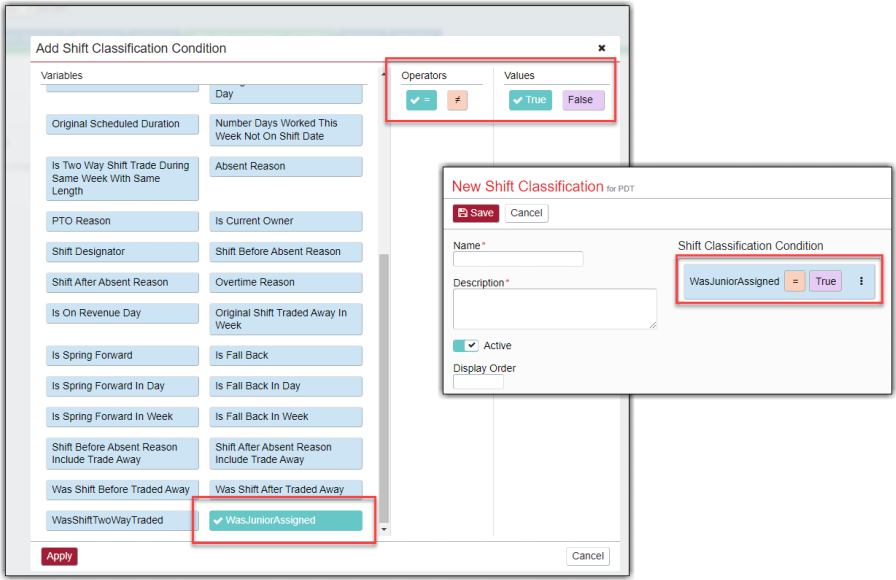Screen dimensions: 896x580
Task: Cancel the New Shift Classification form
Action: pyautogui.click(x=526, y=213)
